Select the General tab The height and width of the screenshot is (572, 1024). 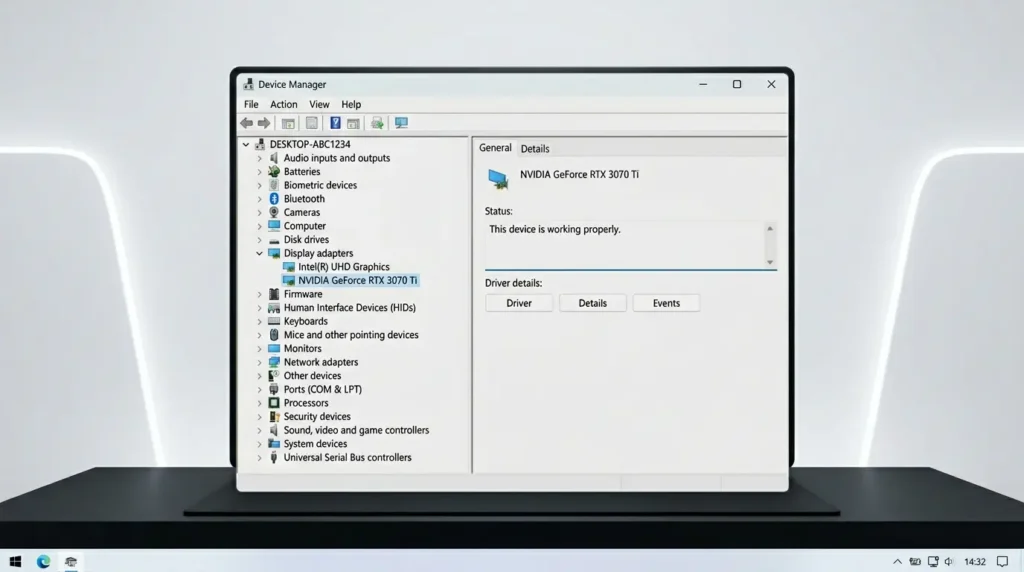pyautogui.click(x=495, y=148)
